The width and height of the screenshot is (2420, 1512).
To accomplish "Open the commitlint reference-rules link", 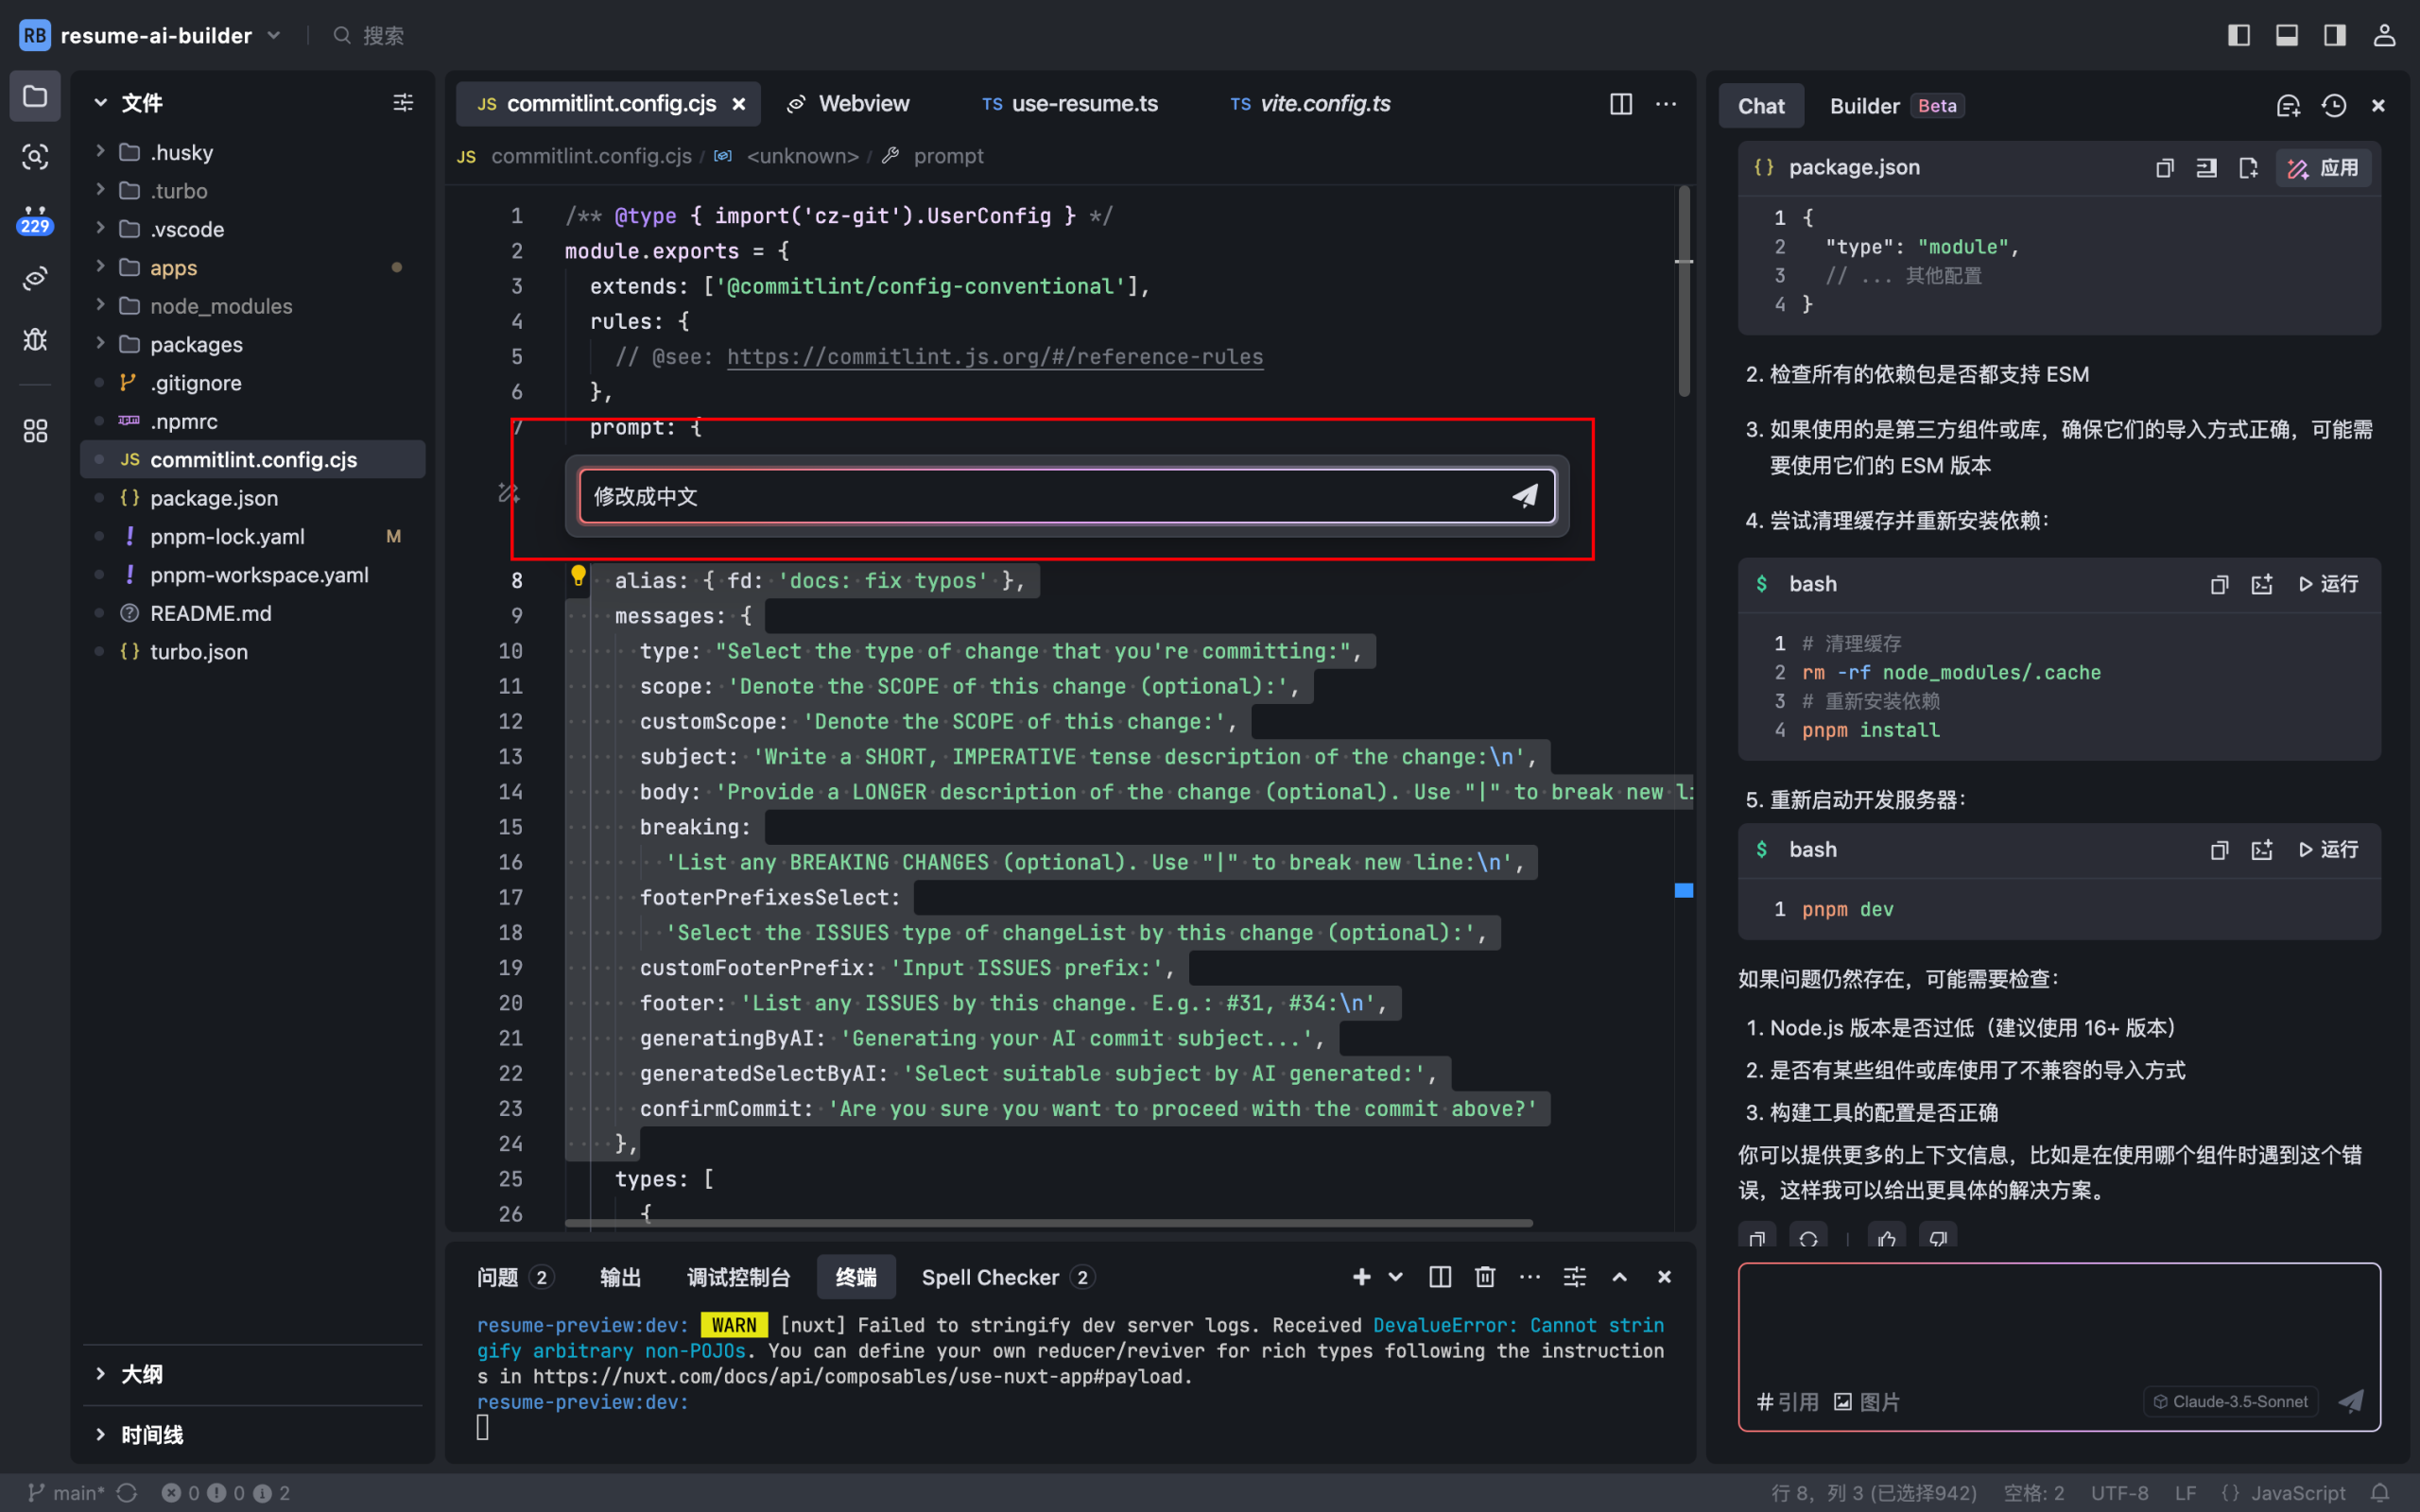I will click(x=994, y=356).
